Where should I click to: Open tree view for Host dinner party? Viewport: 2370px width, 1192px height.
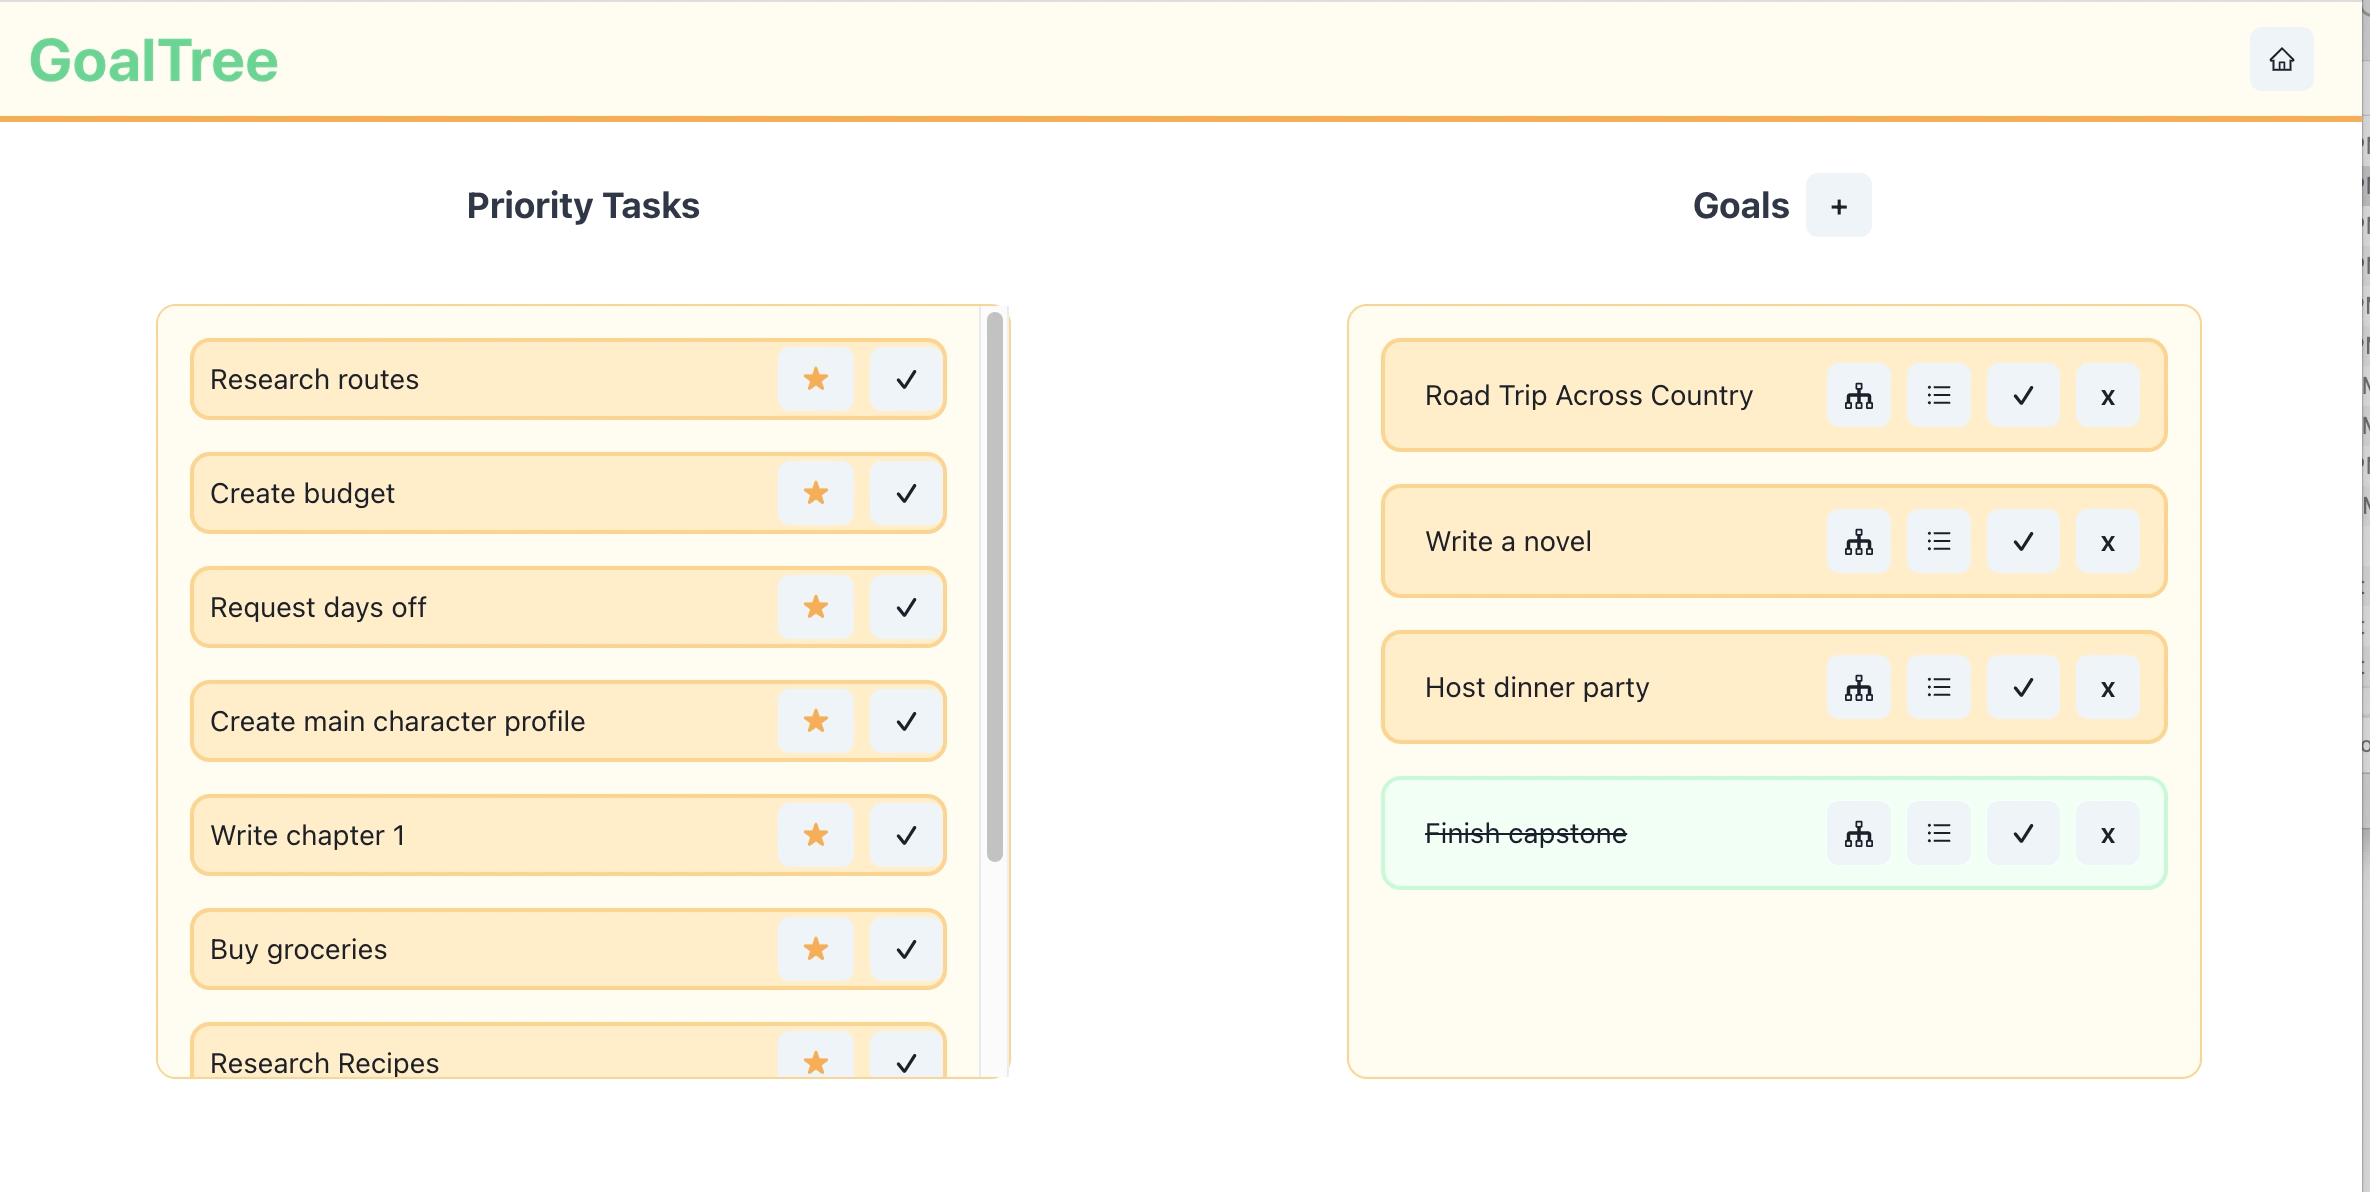point(1858,688)
